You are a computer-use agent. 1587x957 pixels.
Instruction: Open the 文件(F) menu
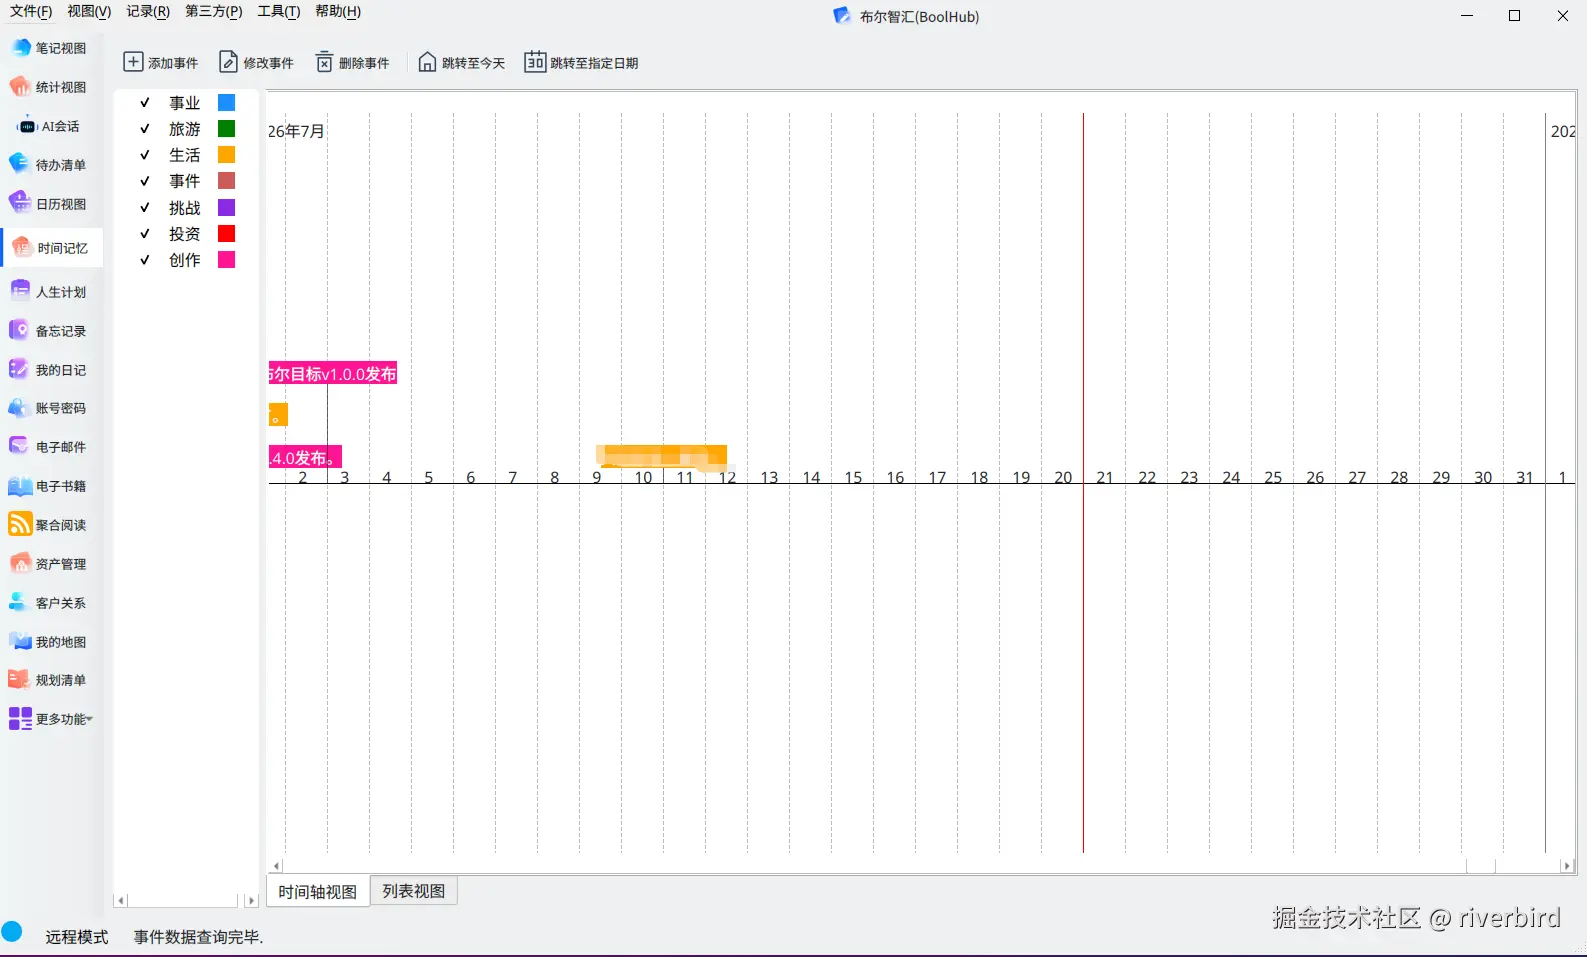pyautogui.click(x=31, y=11)
